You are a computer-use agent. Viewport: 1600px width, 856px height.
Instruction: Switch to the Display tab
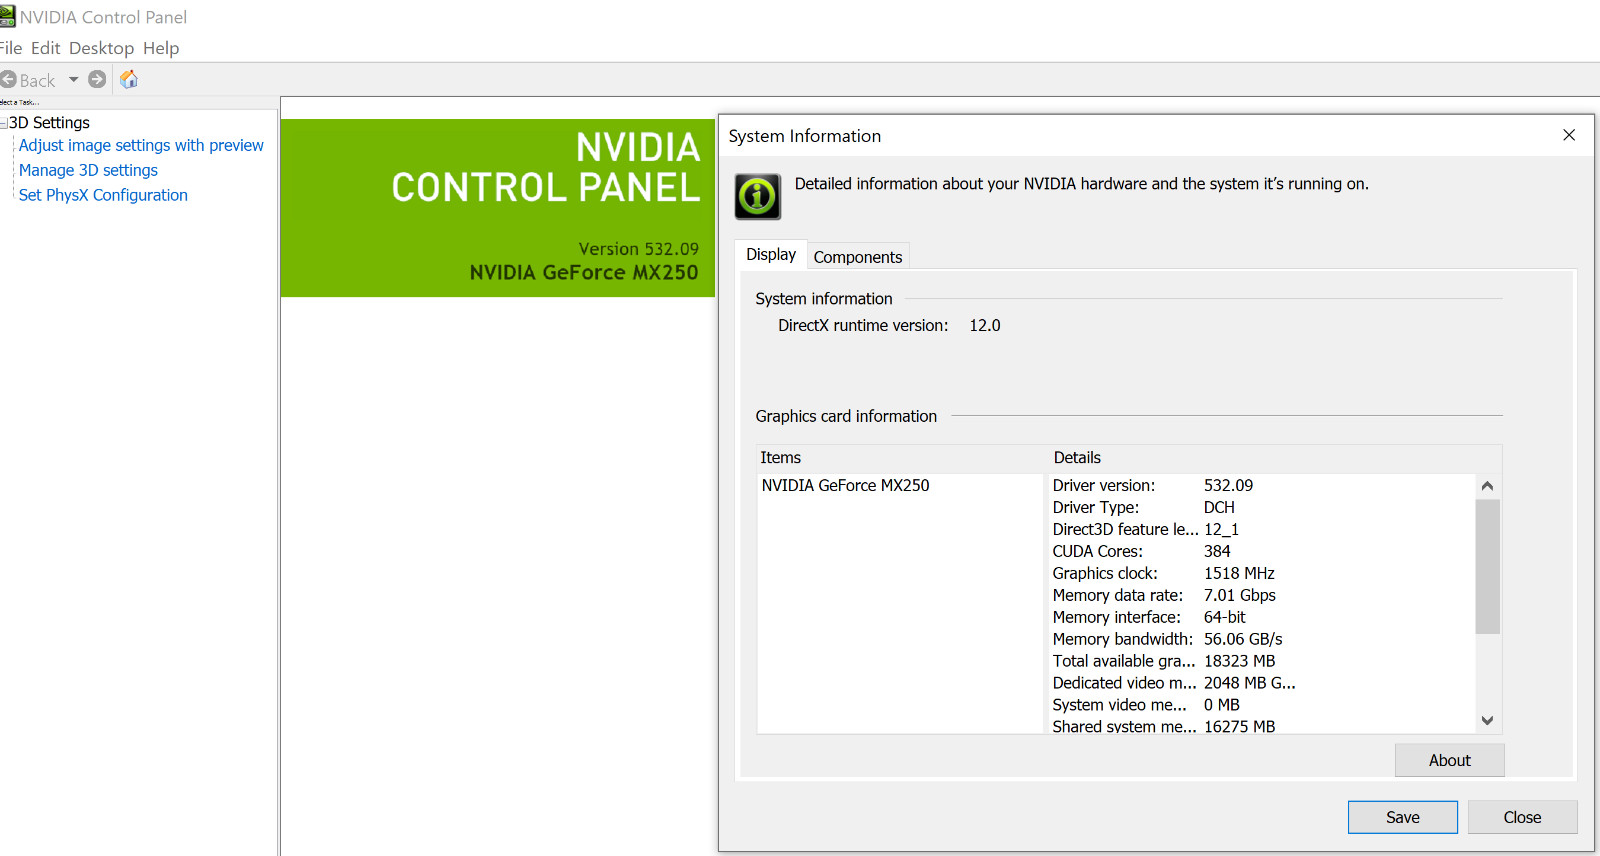coord(771,255)
